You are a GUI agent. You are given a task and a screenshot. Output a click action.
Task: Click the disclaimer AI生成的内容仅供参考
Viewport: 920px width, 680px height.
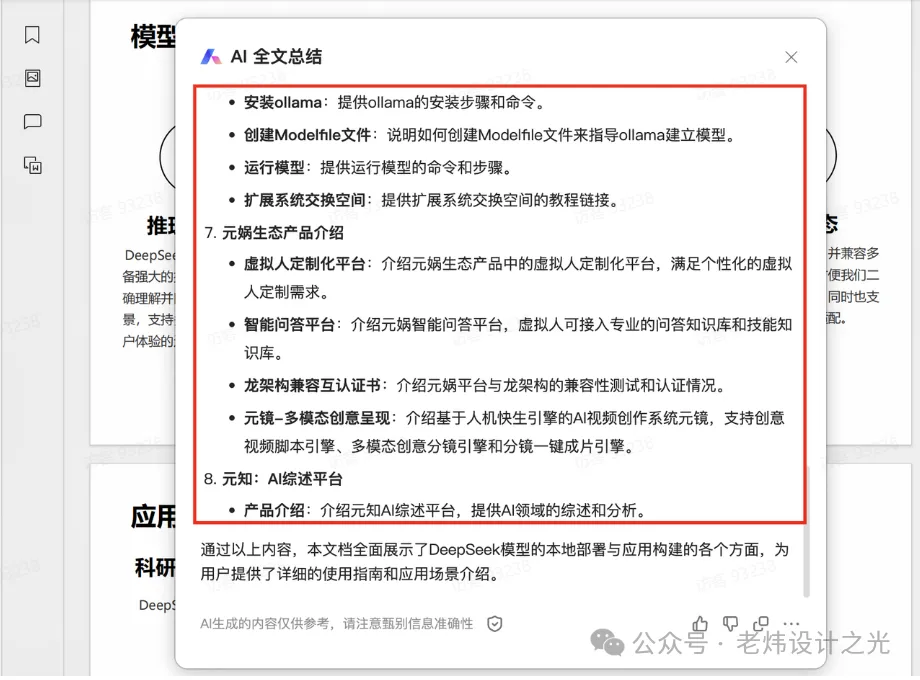click(x=336, y=624)
